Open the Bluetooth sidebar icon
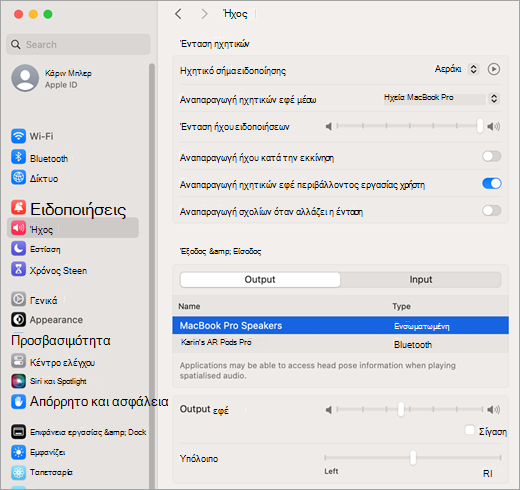 (18, 157)
